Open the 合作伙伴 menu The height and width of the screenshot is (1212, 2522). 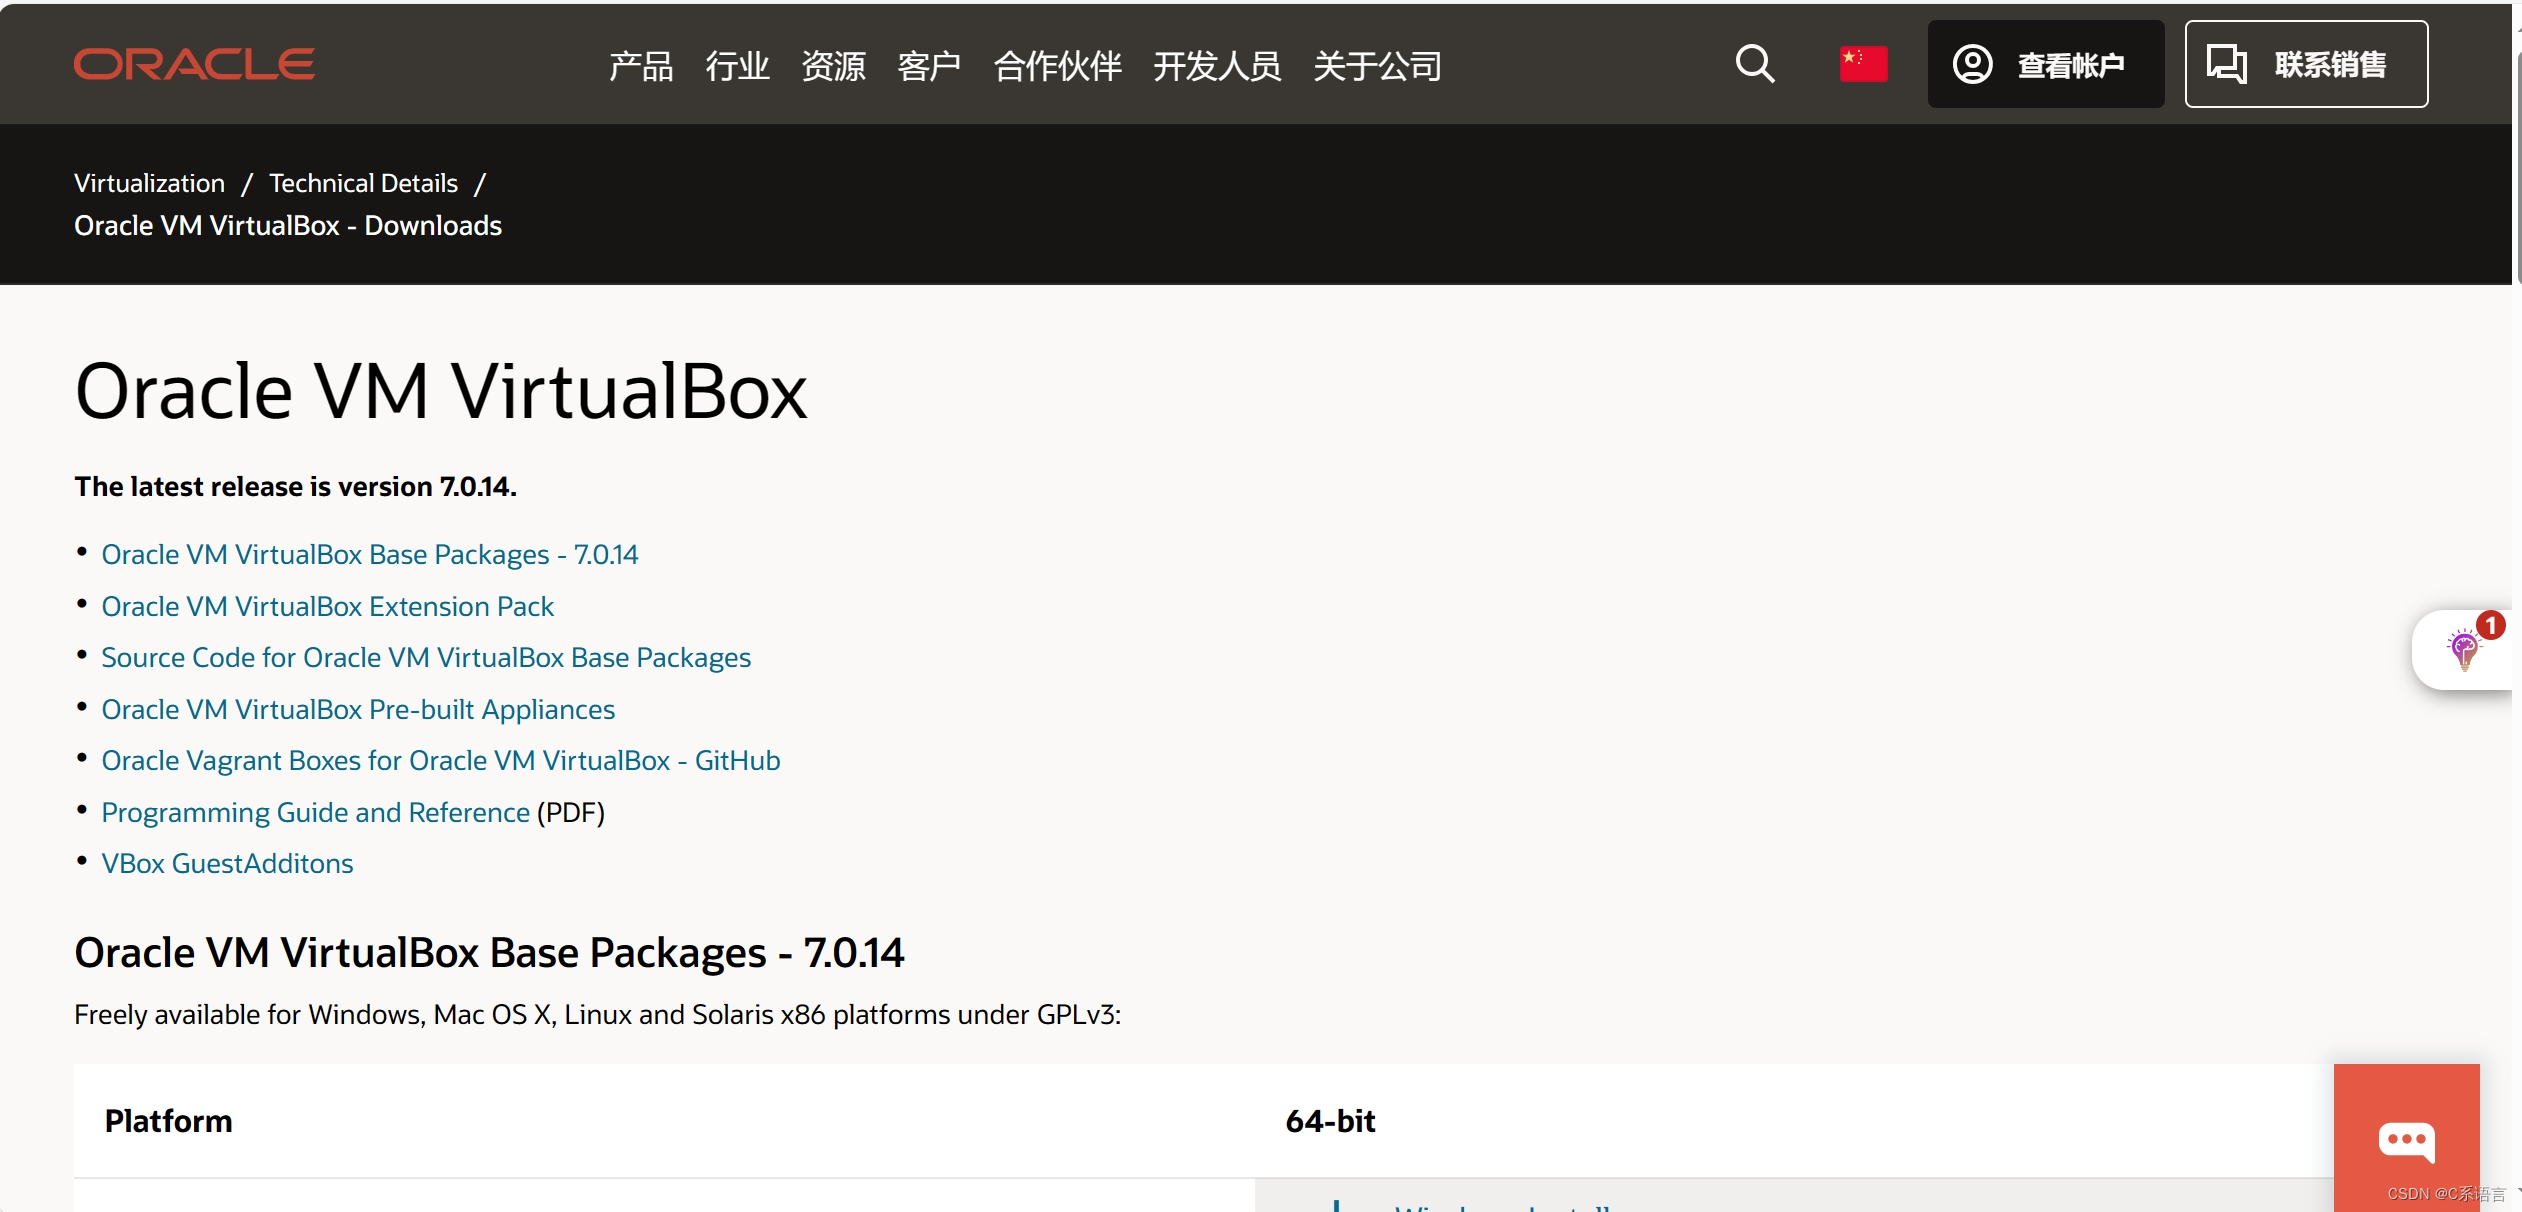[x=1057, y=66]
